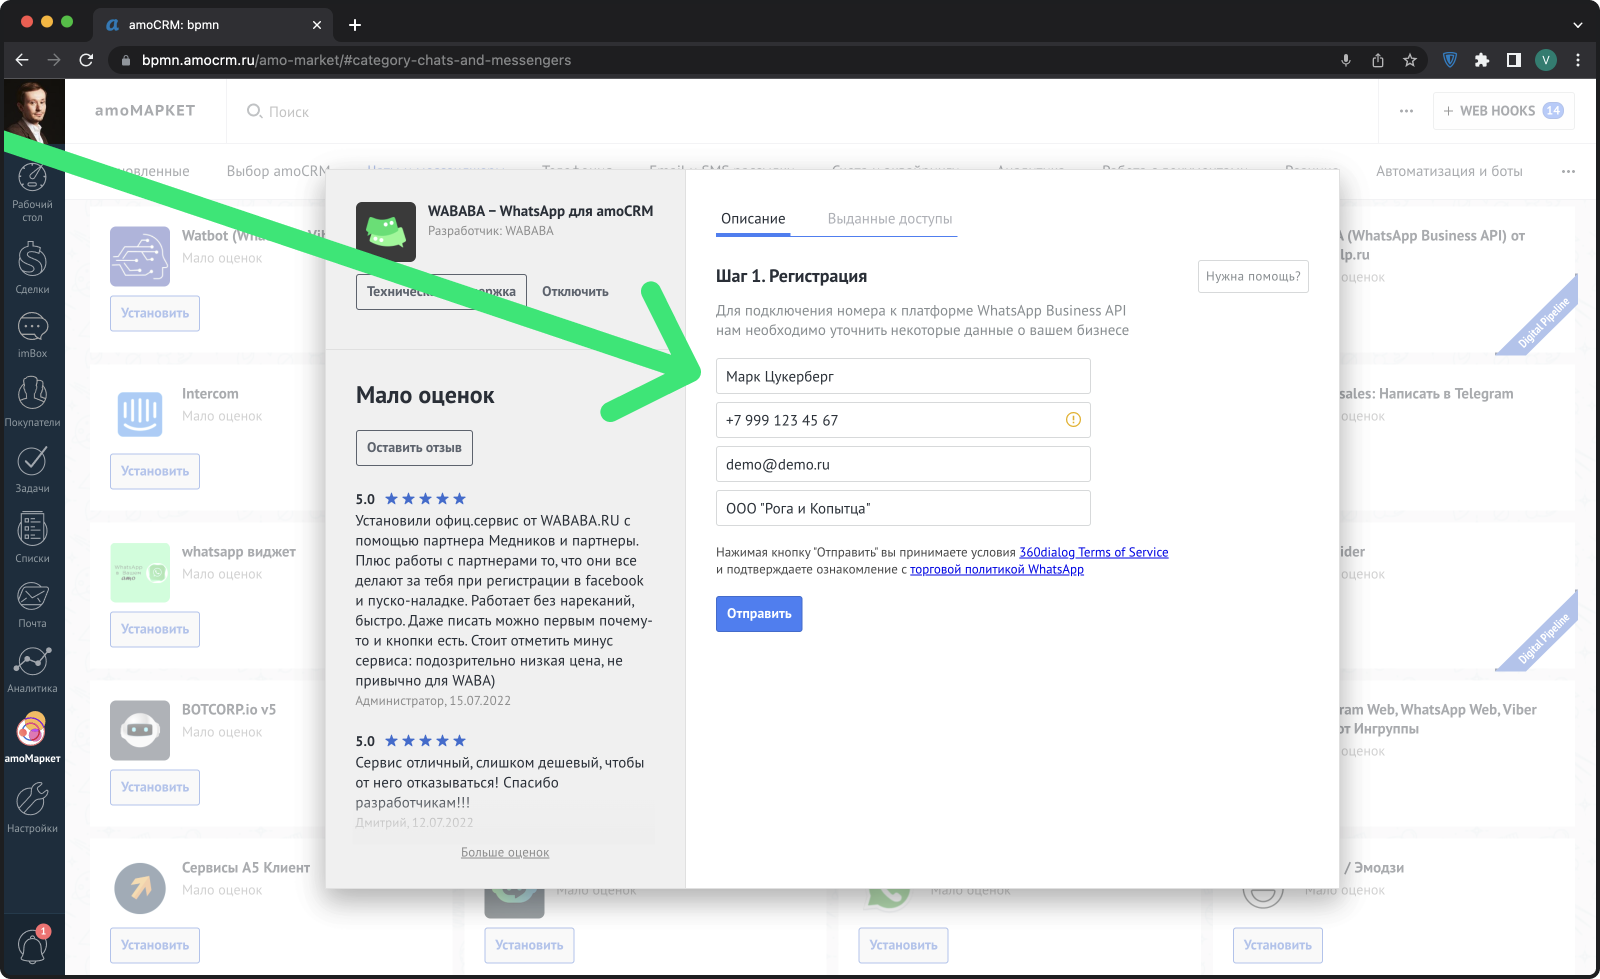Open Chrome three-dot menu

pos(1578,60)
